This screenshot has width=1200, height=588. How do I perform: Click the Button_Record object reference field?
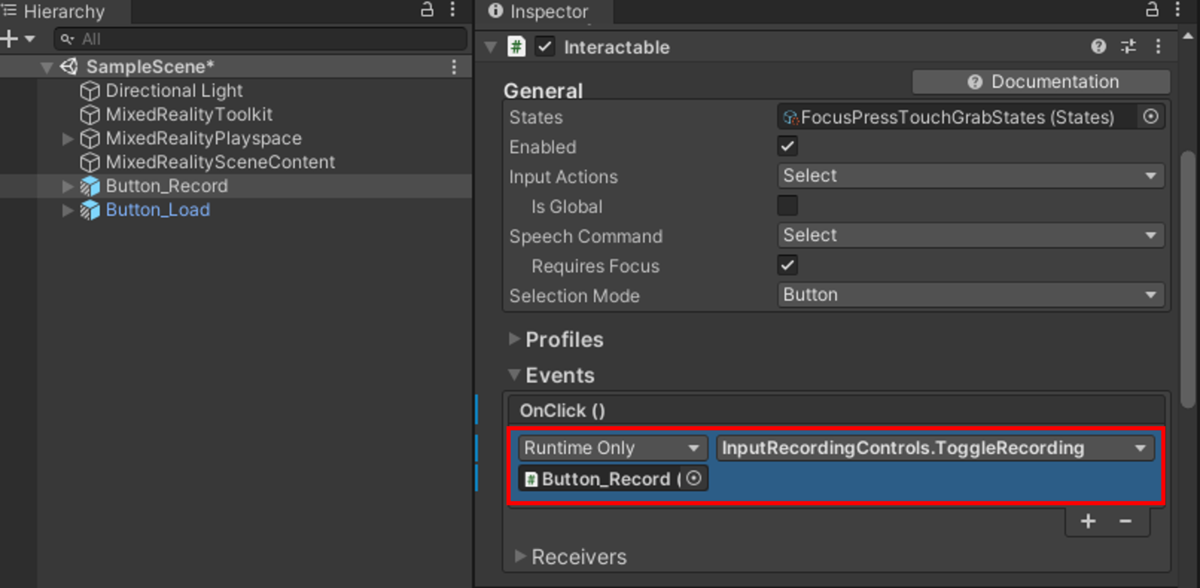[x=600, y=479]
